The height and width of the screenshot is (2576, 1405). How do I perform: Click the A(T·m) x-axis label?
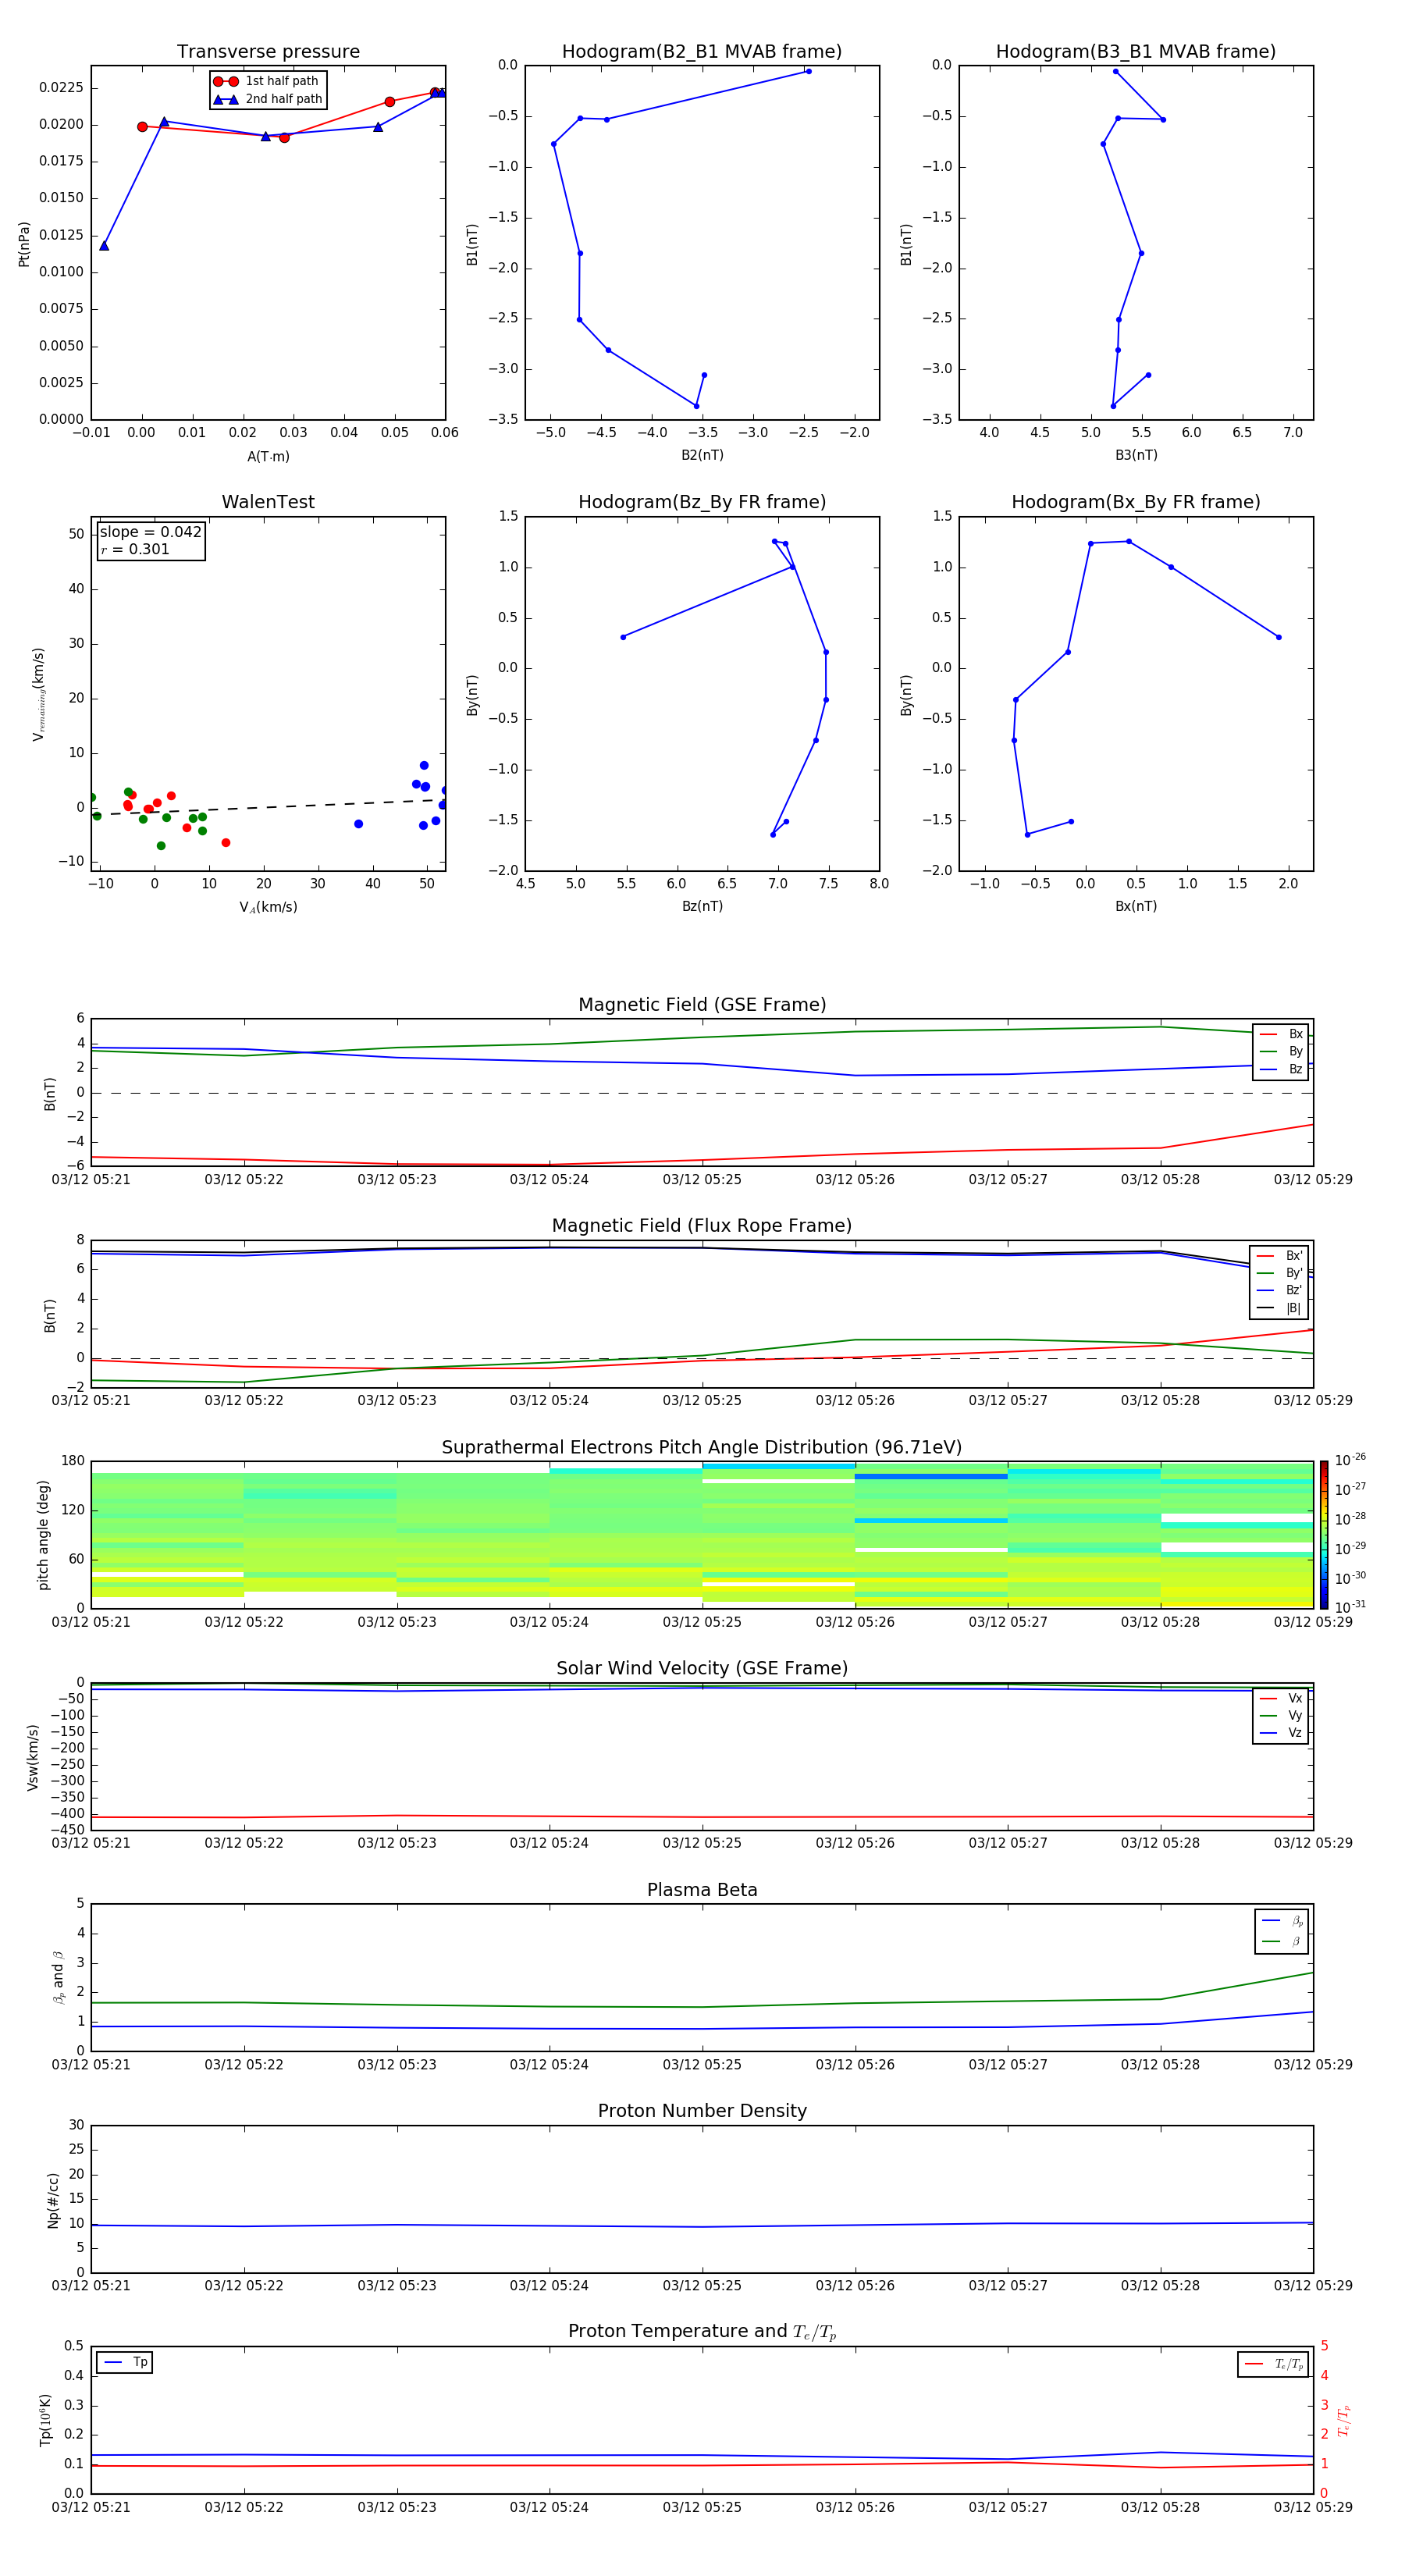(268, 457)
